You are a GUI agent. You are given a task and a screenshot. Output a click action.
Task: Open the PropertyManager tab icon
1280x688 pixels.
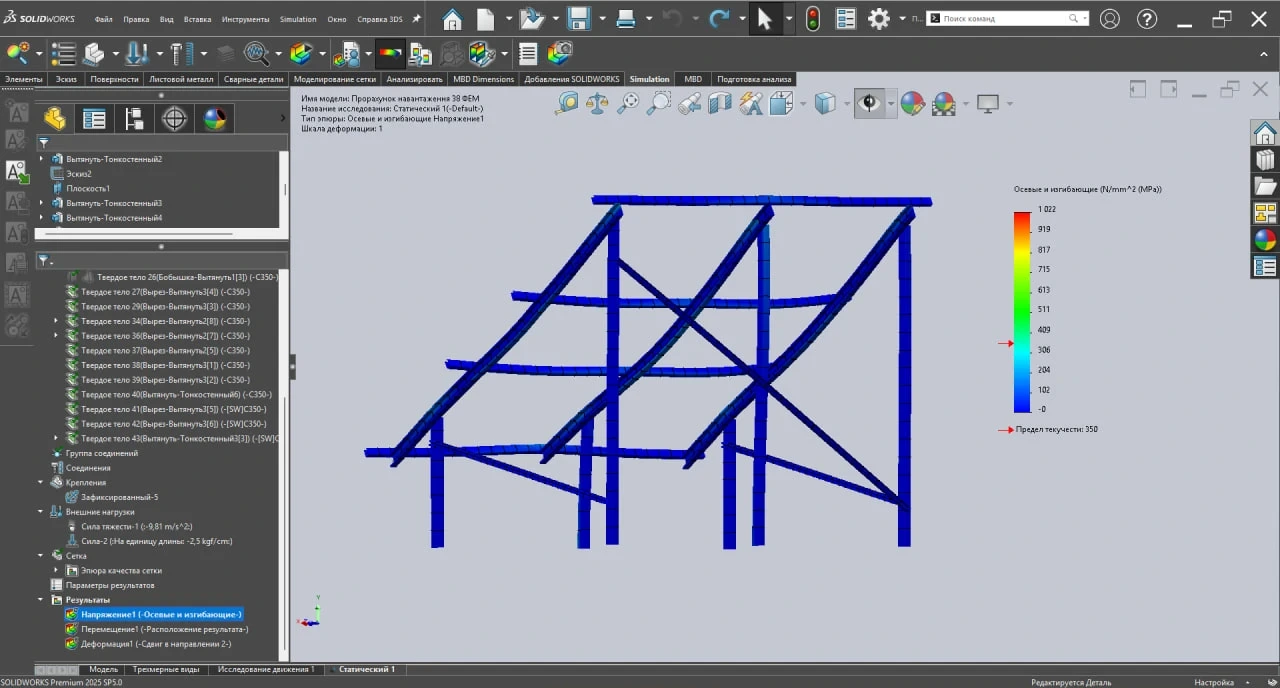click(95, 119)
